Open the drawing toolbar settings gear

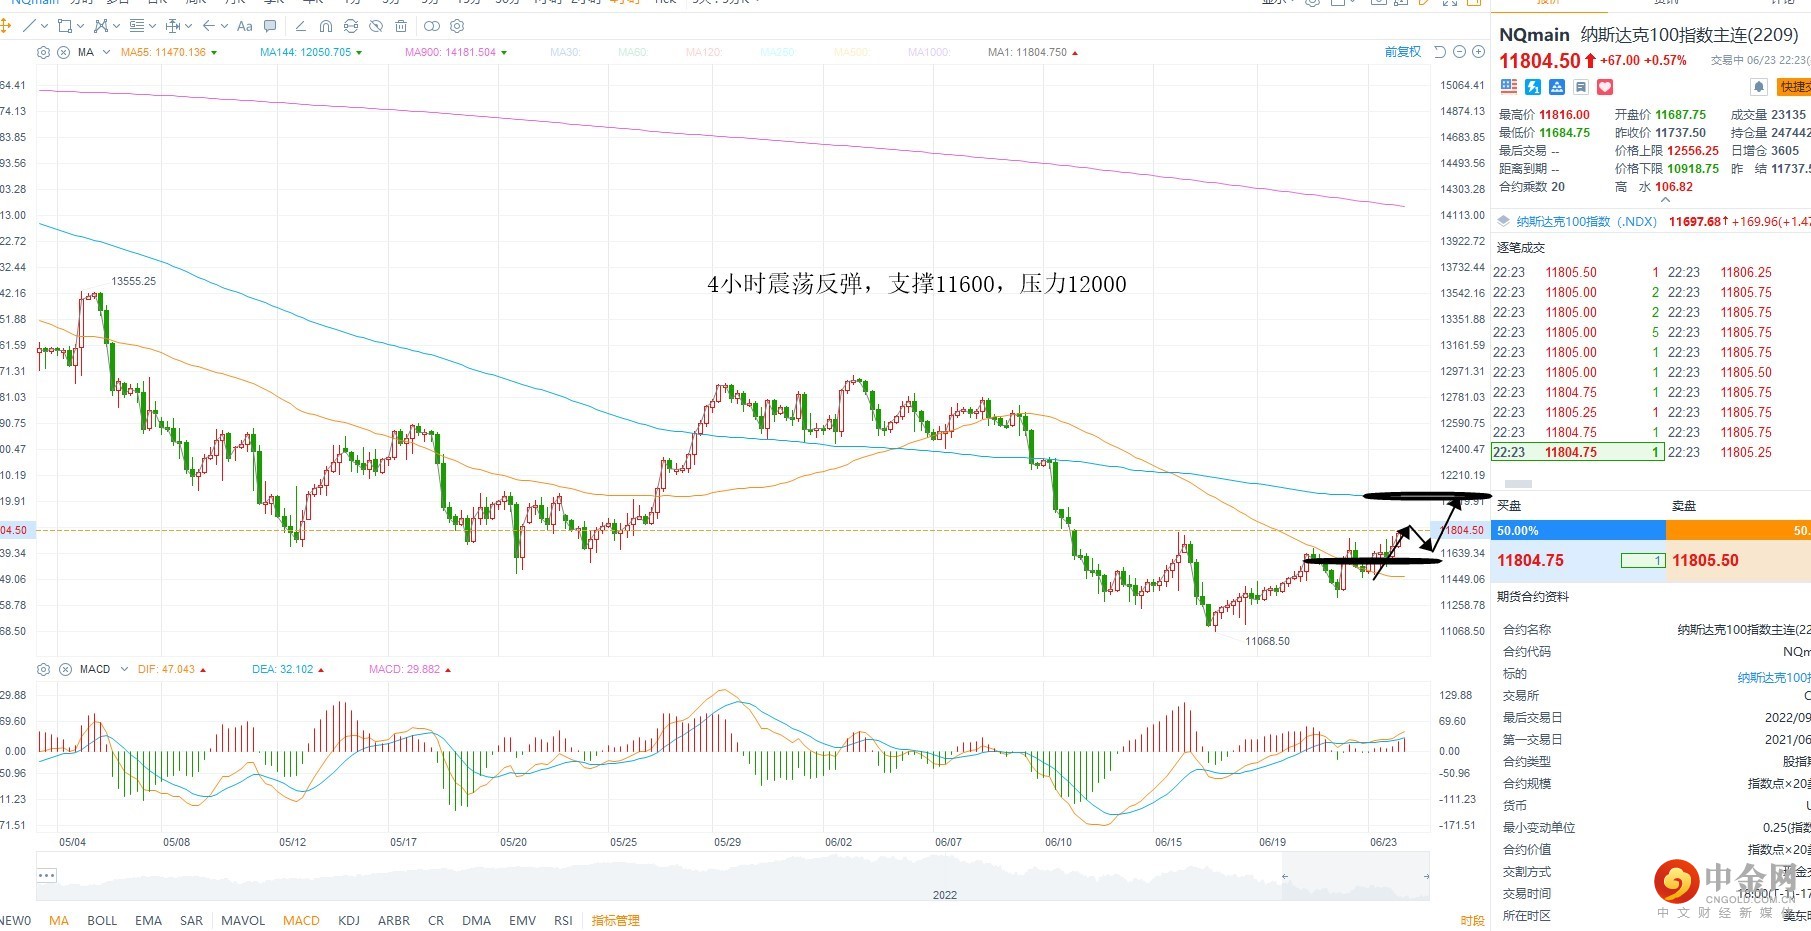tap(458, 26)
